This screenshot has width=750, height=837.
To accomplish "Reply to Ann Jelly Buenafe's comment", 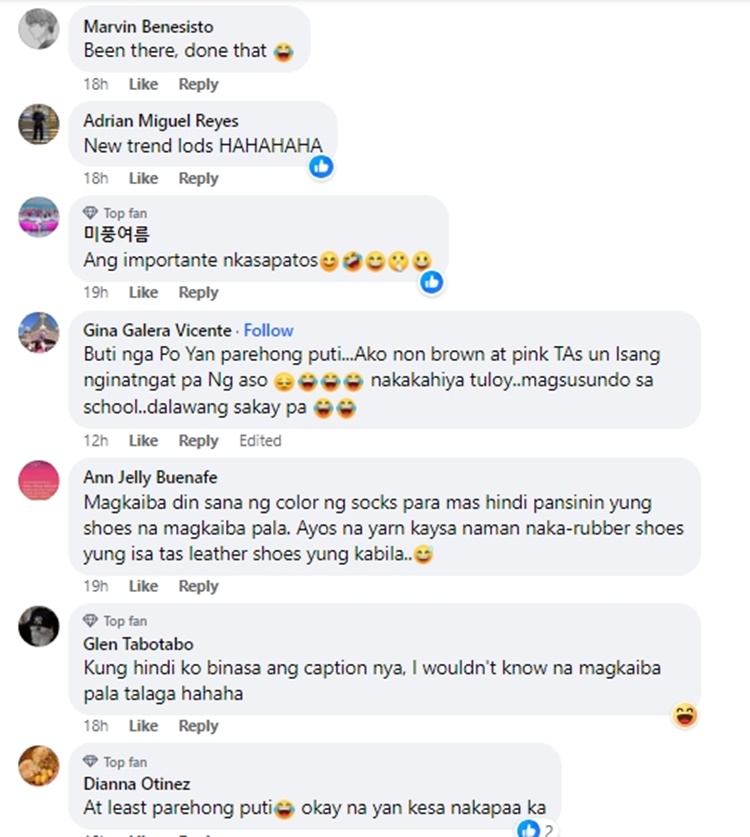I will pos(198,586).
